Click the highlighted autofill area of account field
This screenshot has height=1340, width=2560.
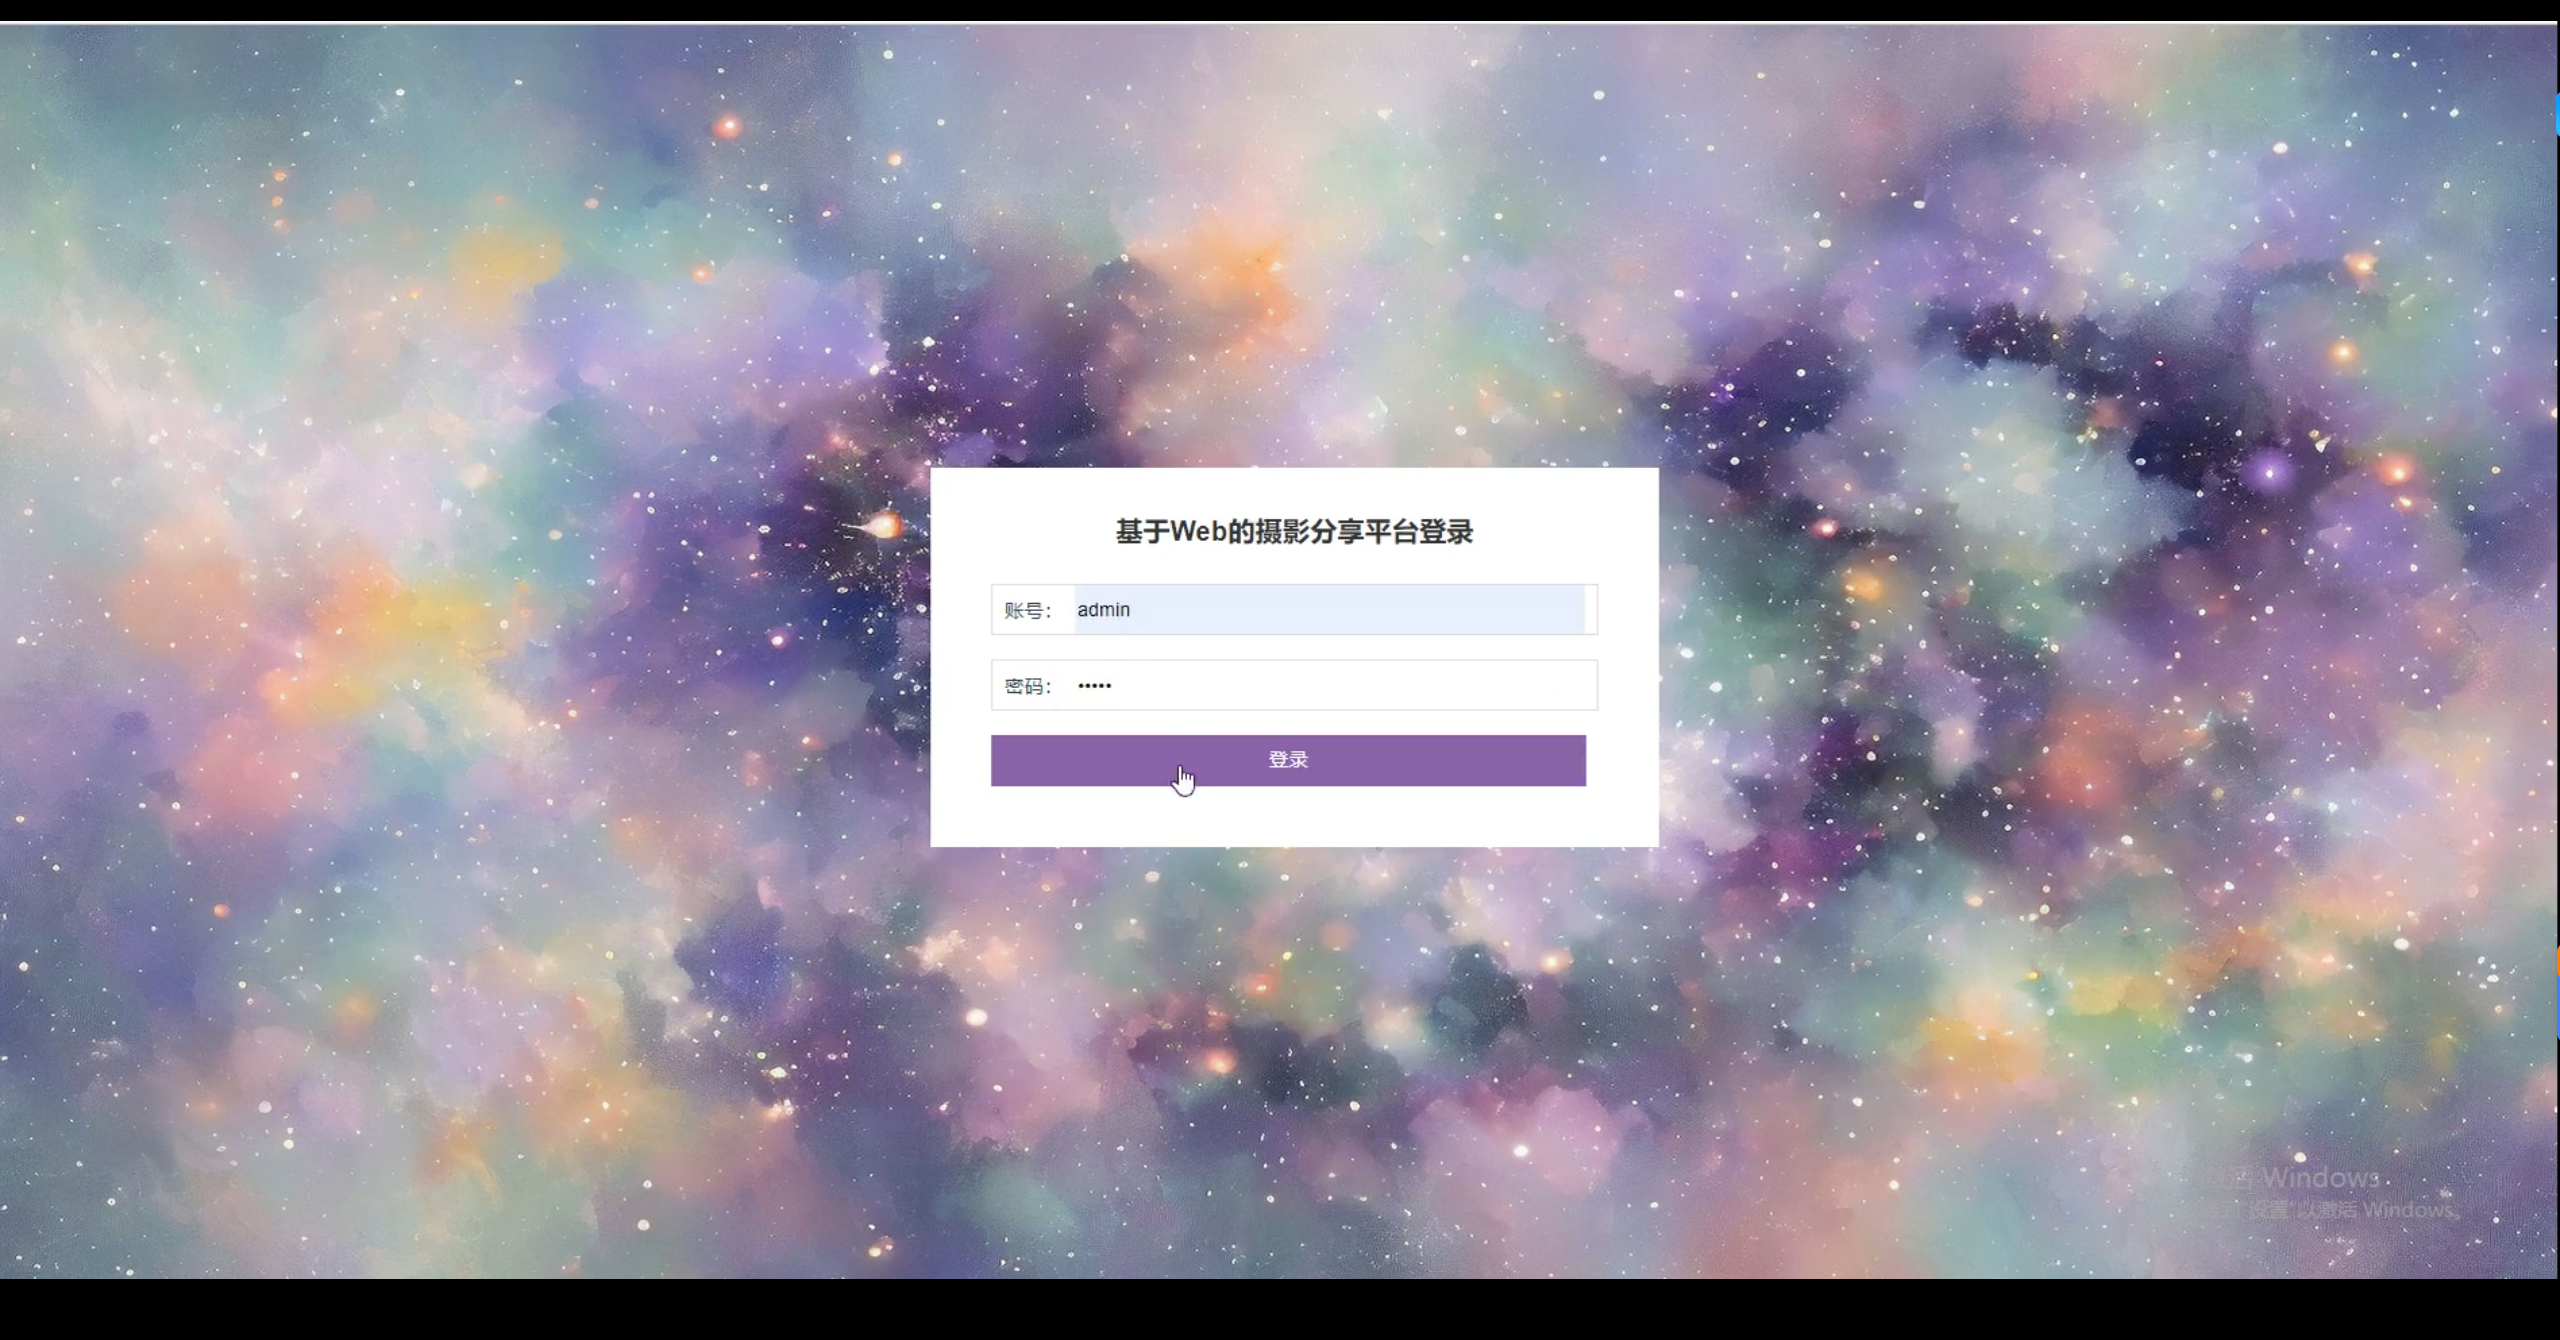click(1330, 609)
